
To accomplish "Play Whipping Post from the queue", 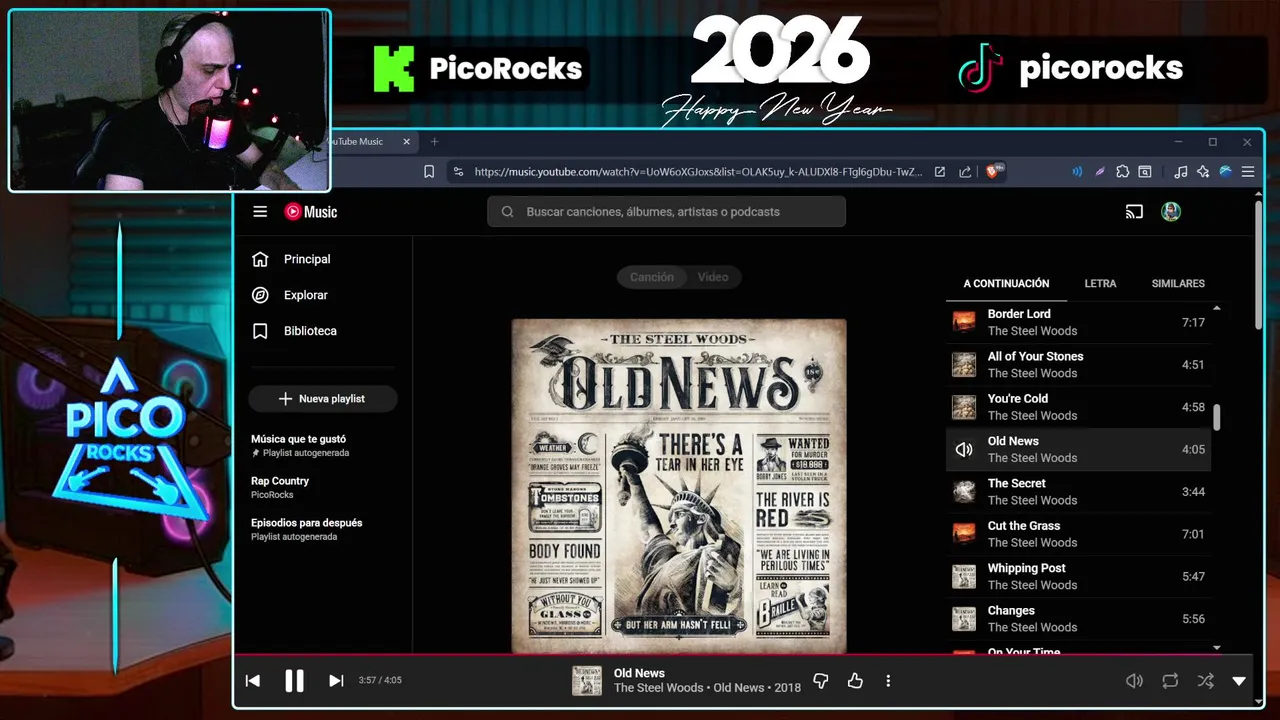I will click(x=1078, y=576).
